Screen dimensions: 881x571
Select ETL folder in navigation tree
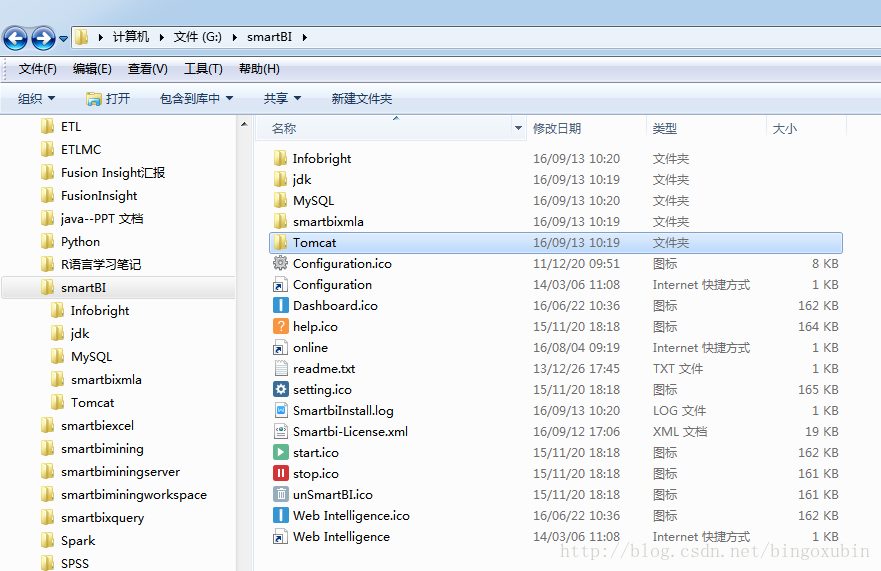coord(61,126)
